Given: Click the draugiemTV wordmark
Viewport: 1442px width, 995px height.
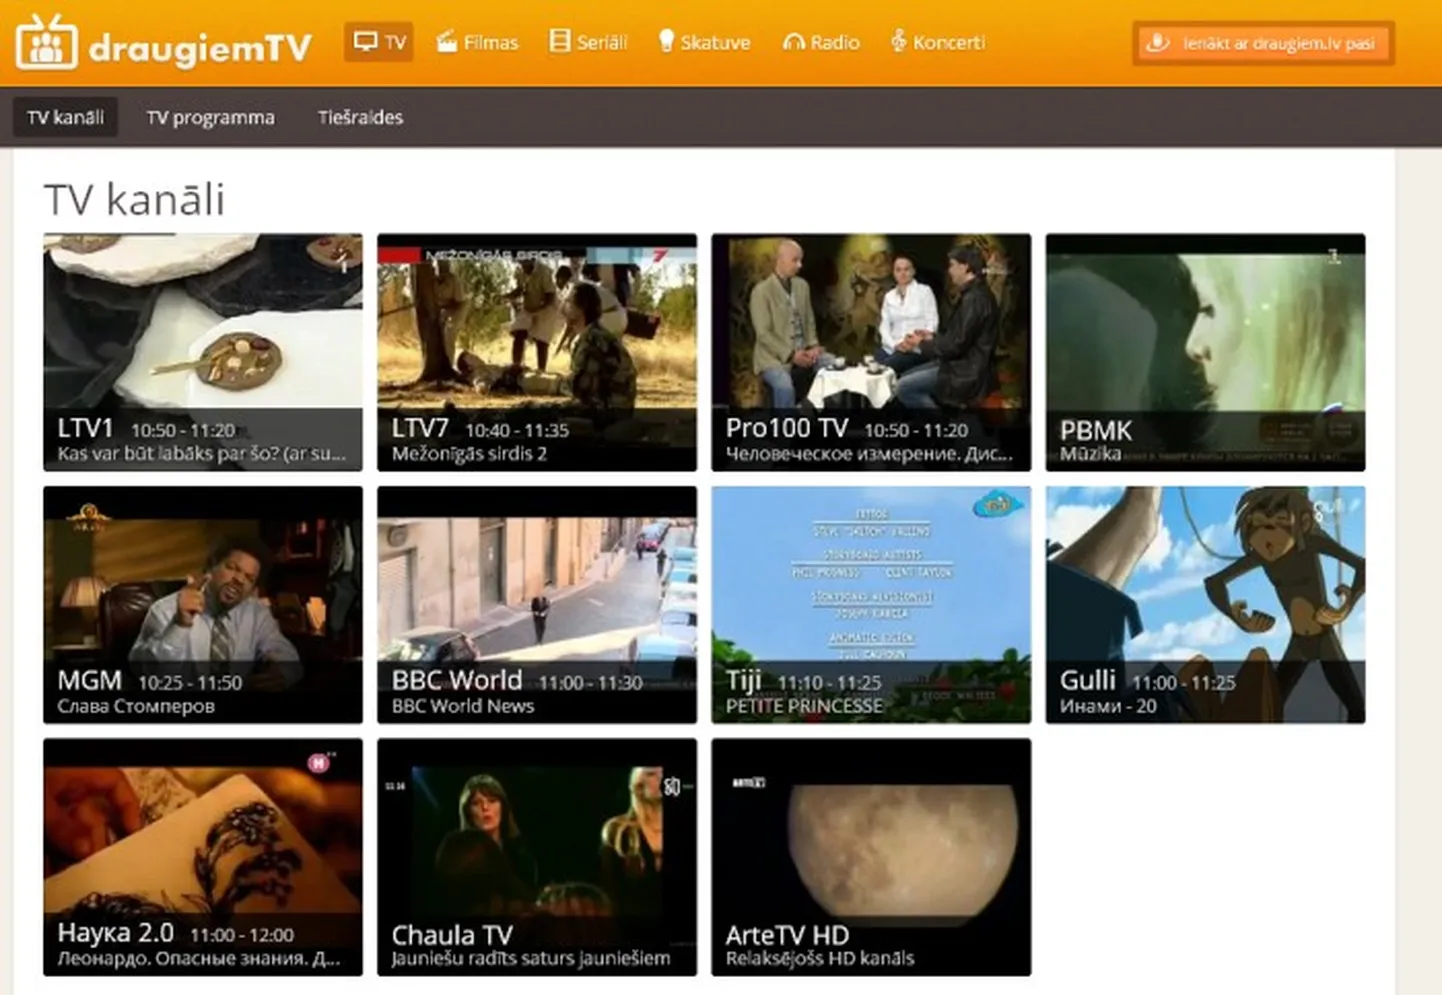Looking at the screenshot, I should (x=200, y=47).
